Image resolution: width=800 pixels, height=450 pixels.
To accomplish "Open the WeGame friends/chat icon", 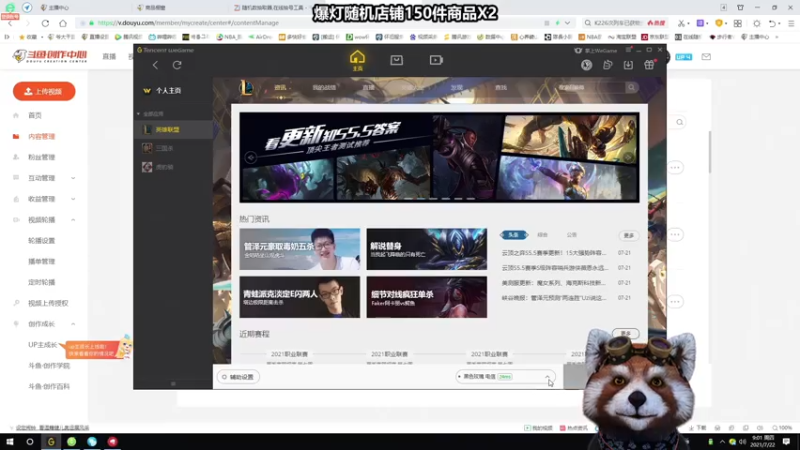I will [607, 65].
